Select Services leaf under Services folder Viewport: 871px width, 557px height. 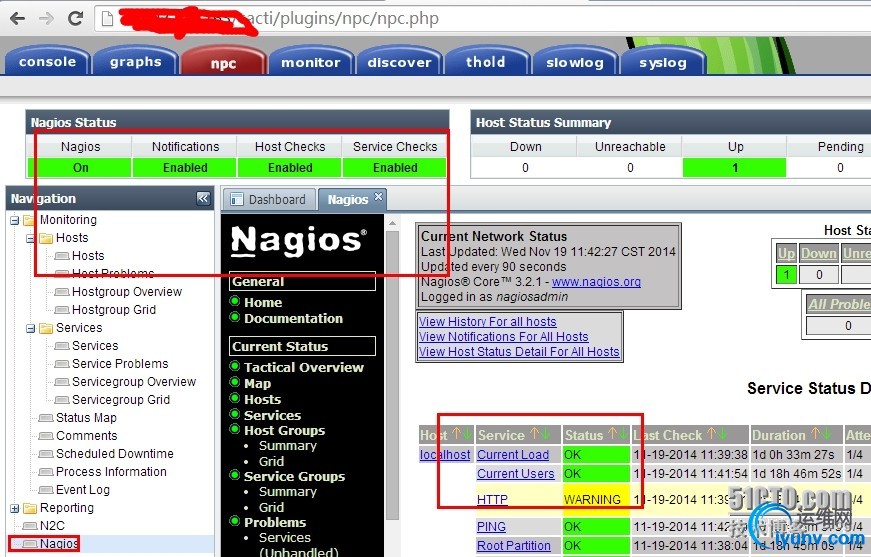(x=95, y=345)
